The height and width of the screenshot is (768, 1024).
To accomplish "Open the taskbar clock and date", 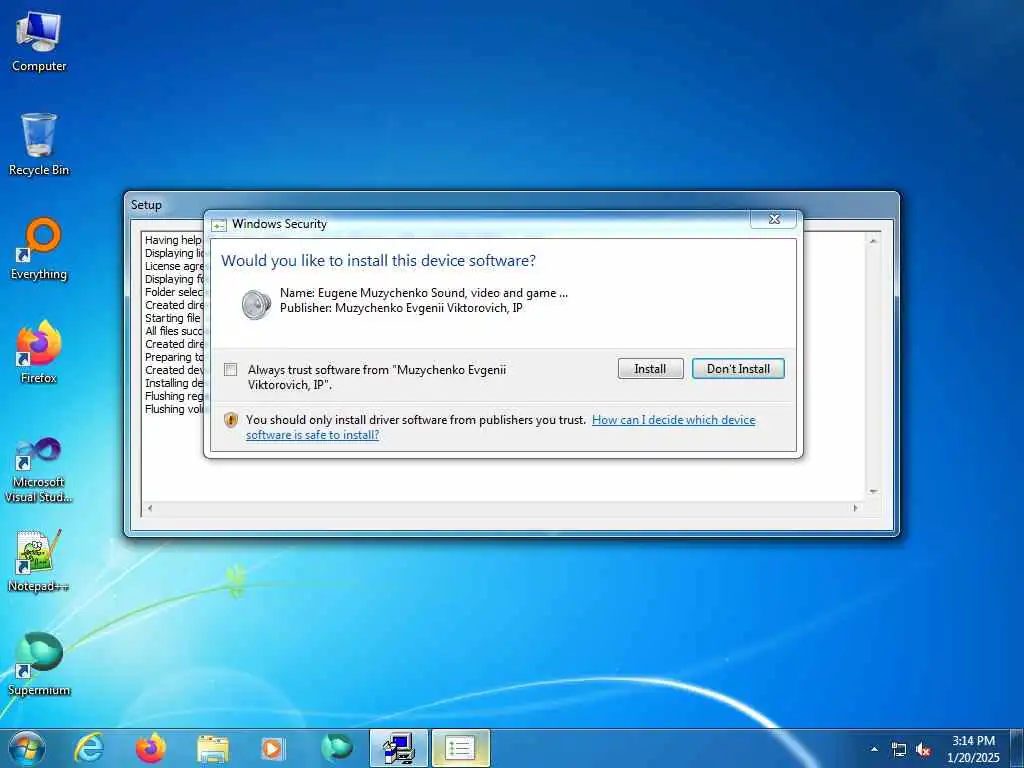I will (x=973, y=749).
